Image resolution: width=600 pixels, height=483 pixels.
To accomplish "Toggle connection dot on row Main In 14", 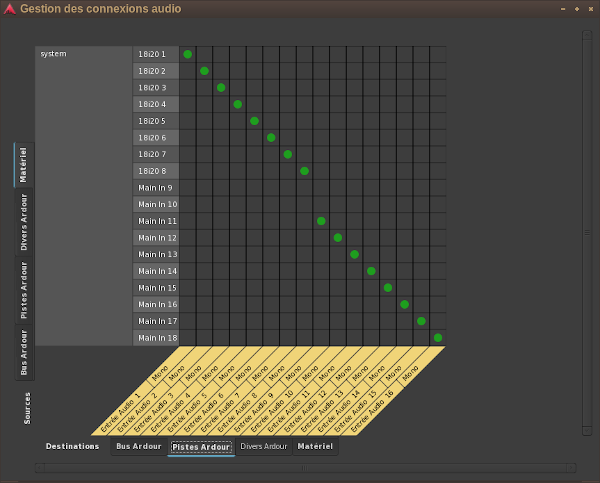I will click(x=371, y=271).
